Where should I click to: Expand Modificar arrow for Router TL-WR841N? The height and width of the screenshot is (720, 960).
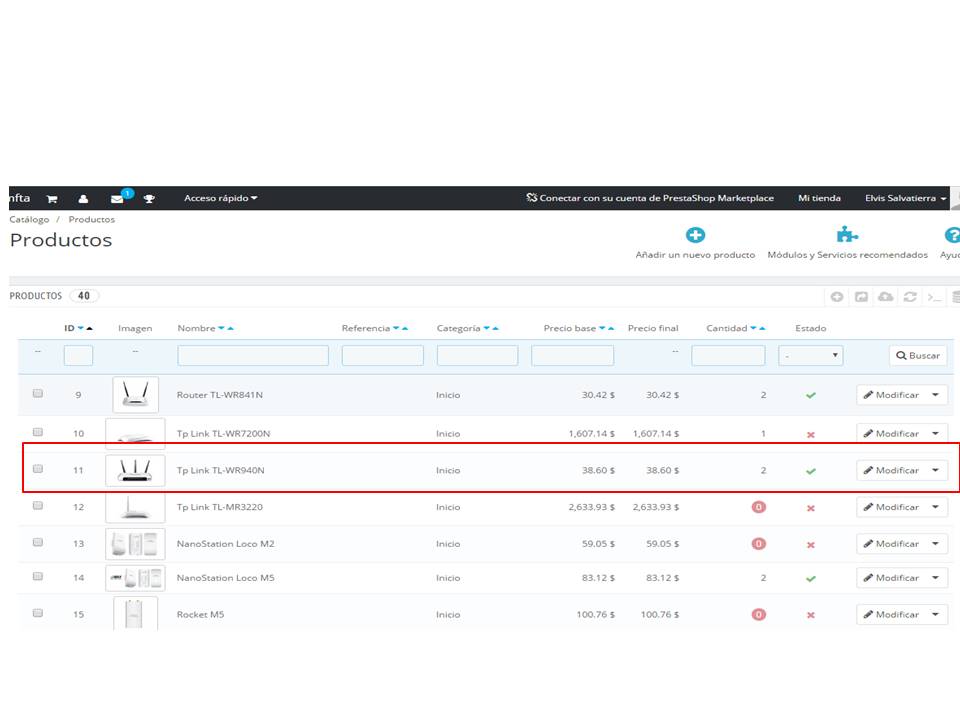(936, 395)
